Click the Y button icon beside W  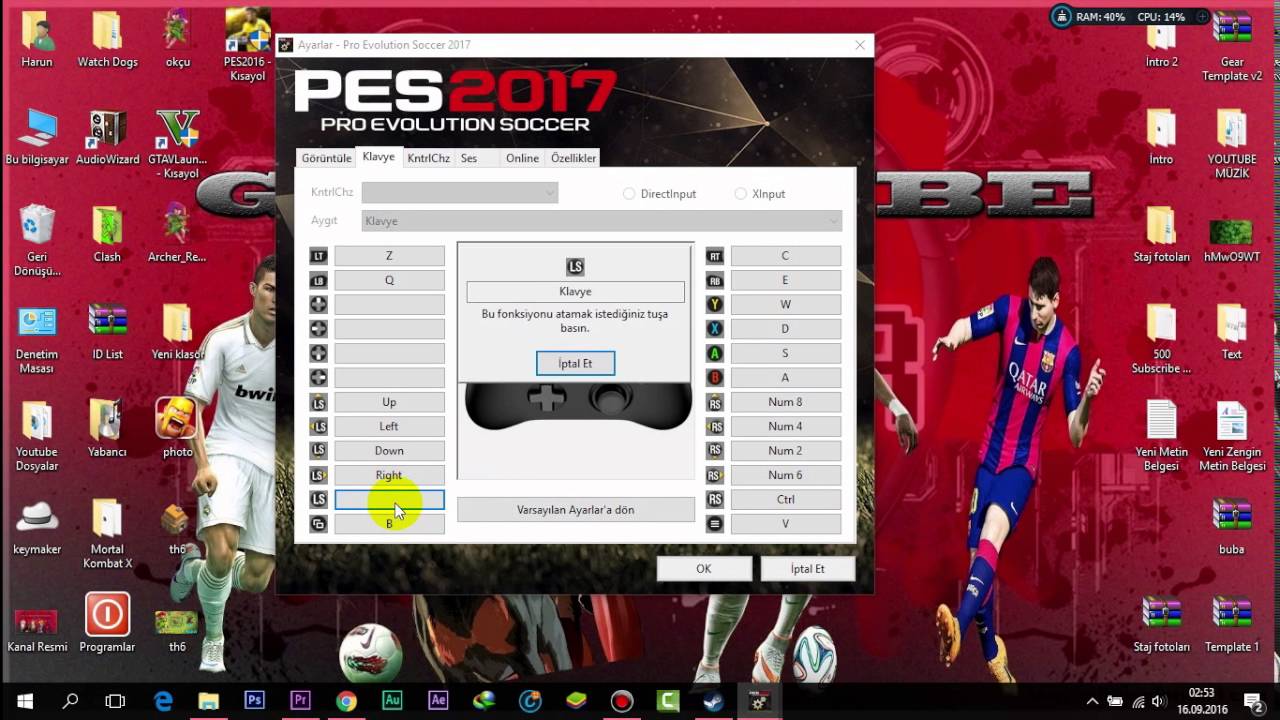click(715, 305)
